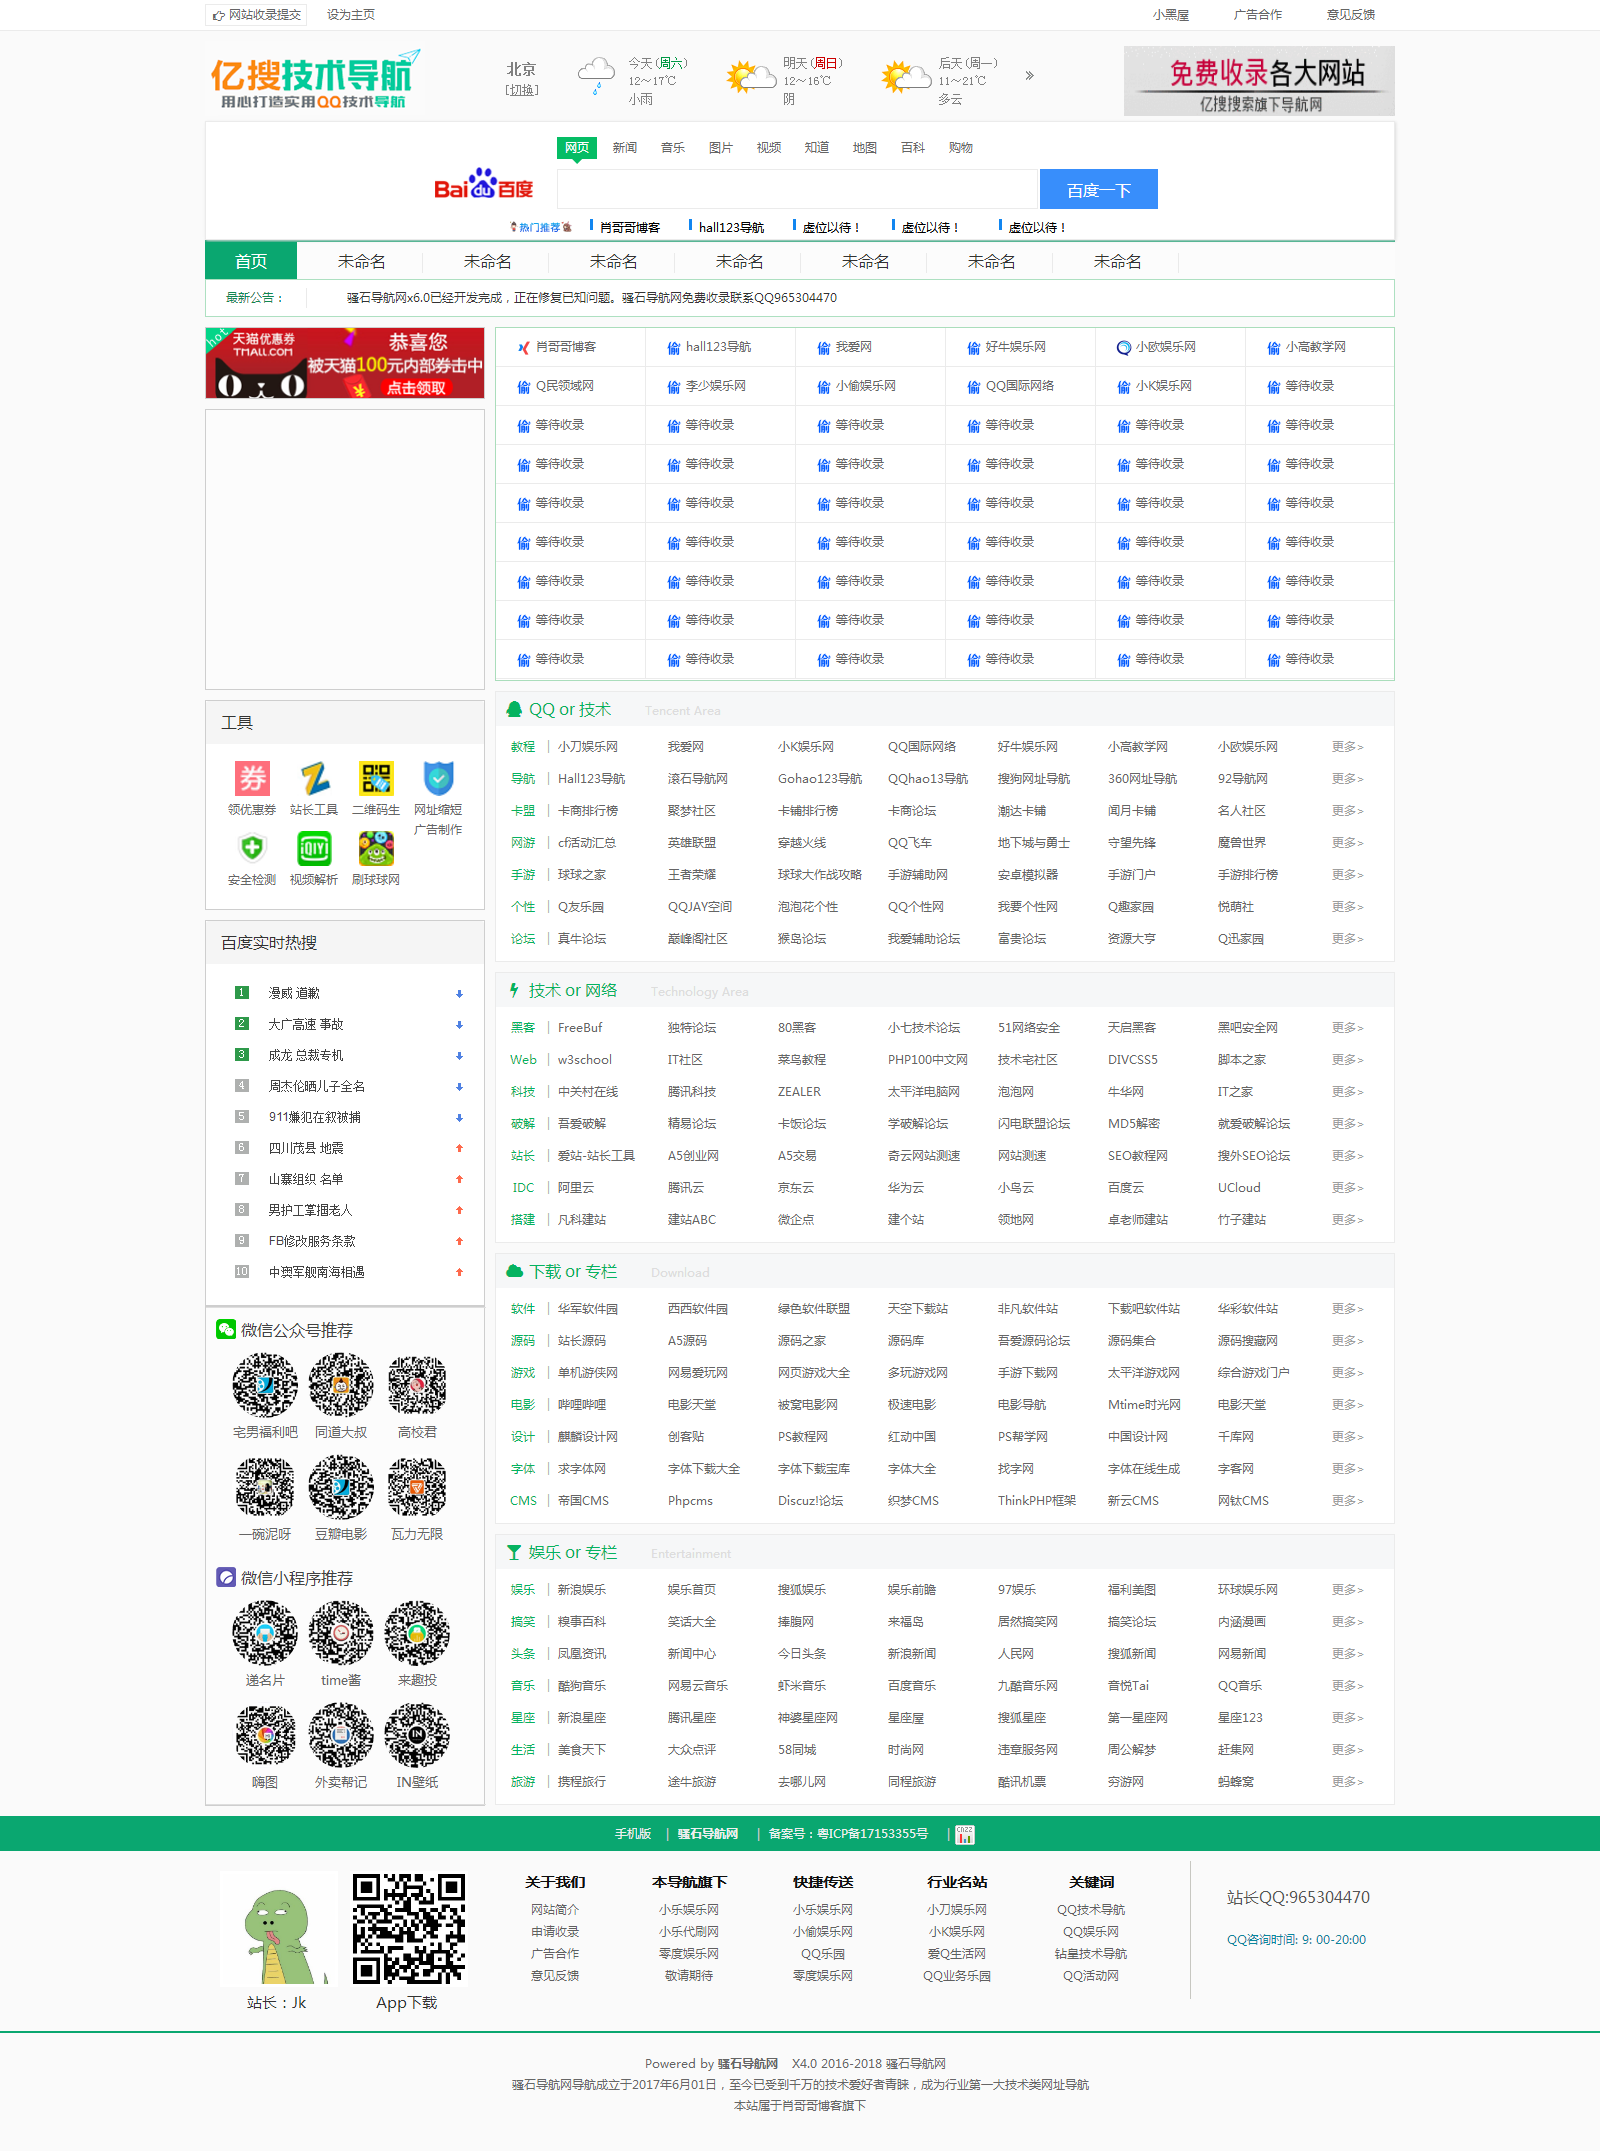Click the 同道大叔 WeChat QR code
The width and height of the screenshot is (1600, 2151).
(x=341, y=1385)
